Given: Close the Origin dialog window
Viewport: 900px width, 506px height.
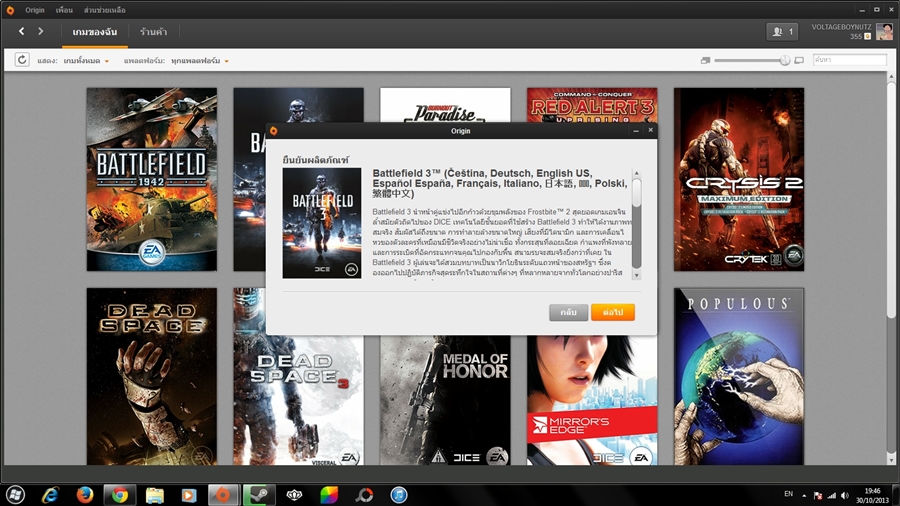Looking at the screenshot, I should pyautogui.click(x=650, y=130).
